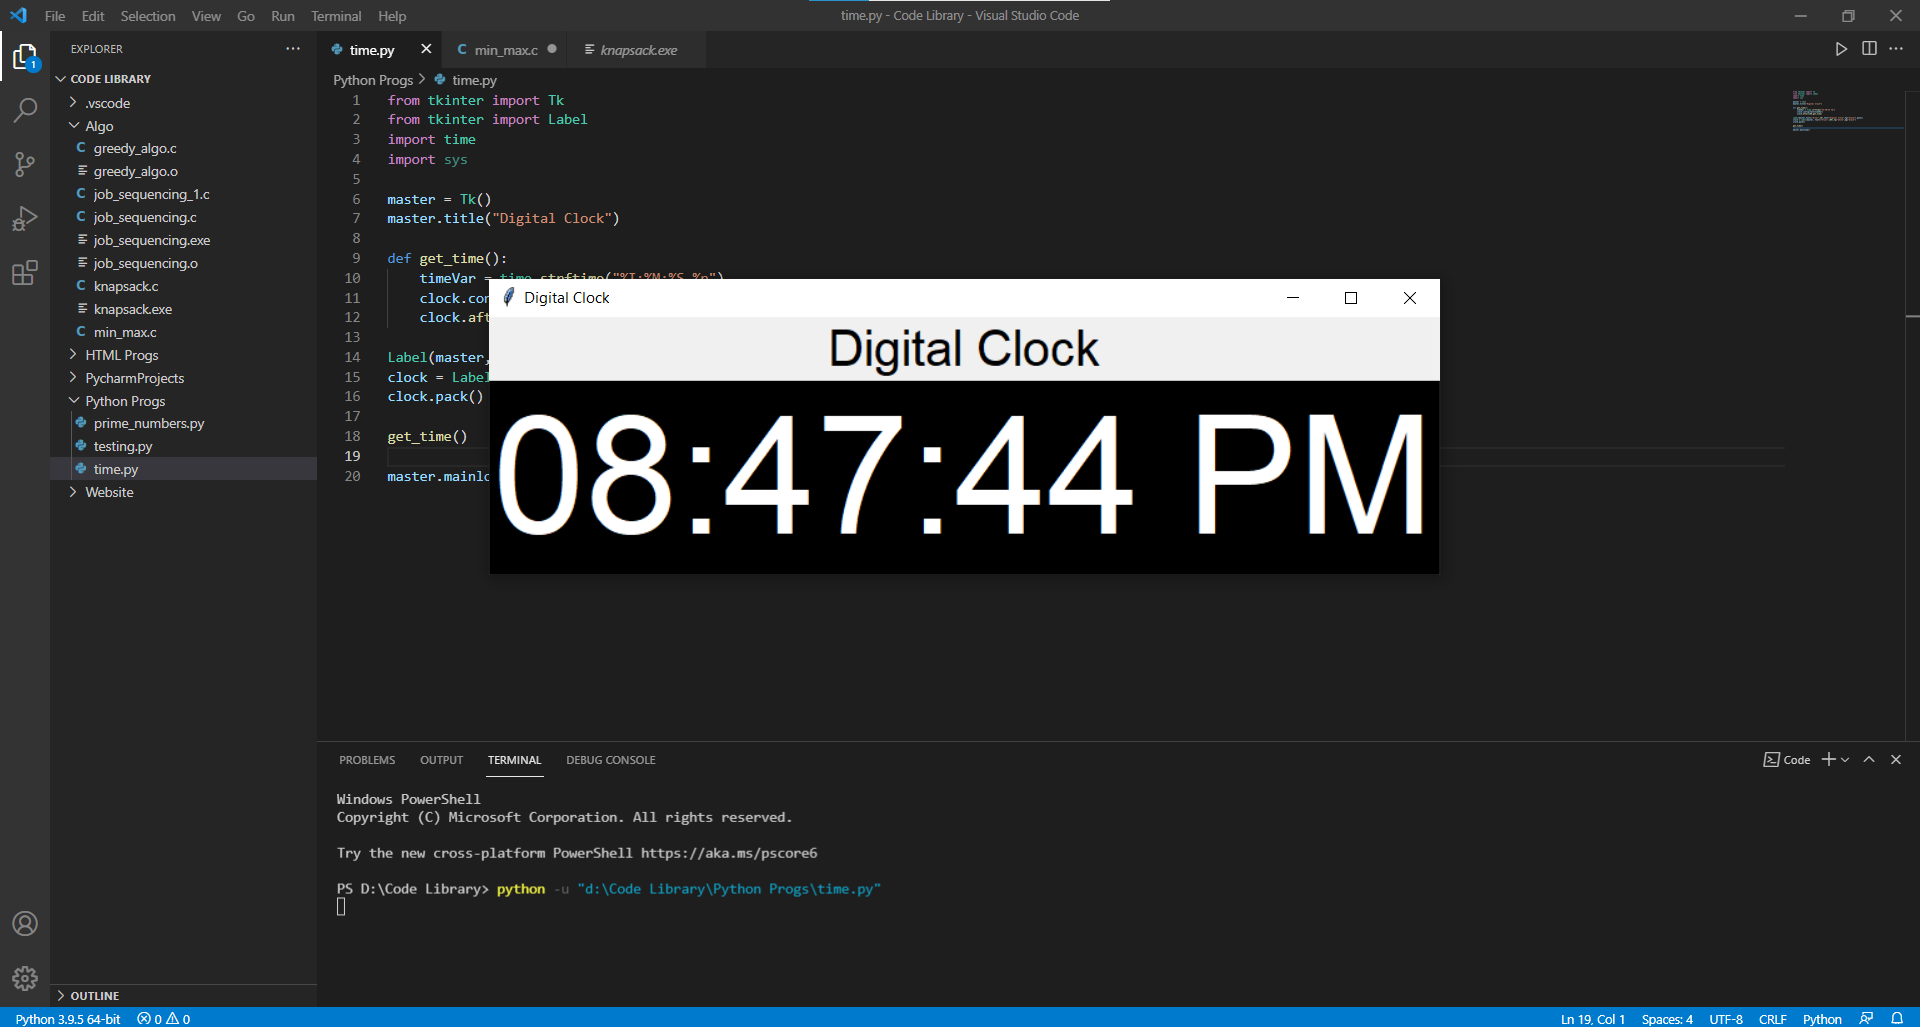Click Python Progs breadcrumb segment

tap(373, 80)
